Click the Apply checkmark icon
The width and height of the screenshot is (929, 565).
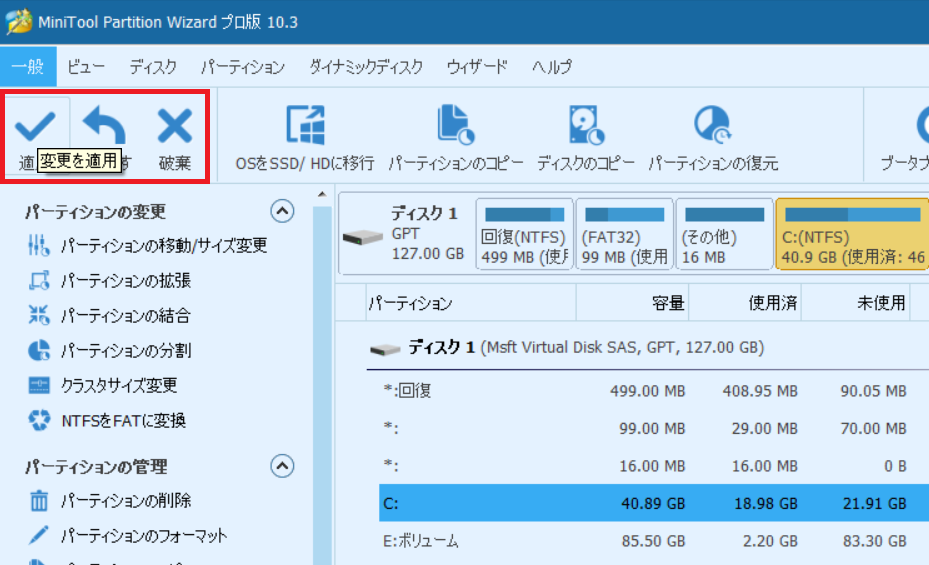point(36,126)
